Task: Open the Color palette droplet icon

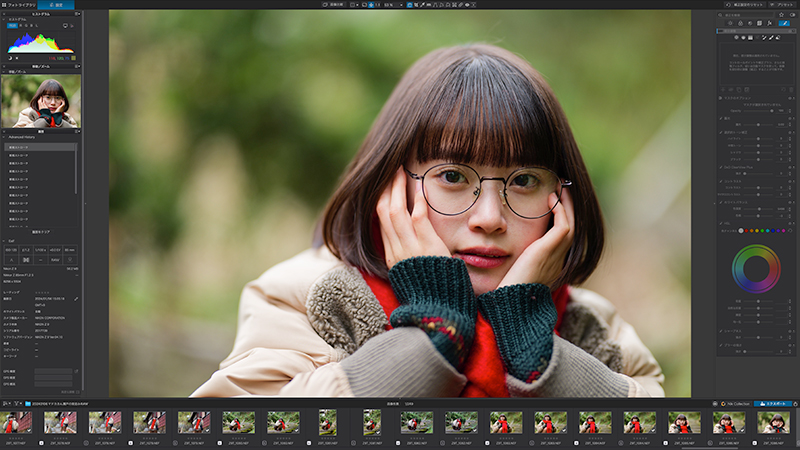Action: [740, 23]
